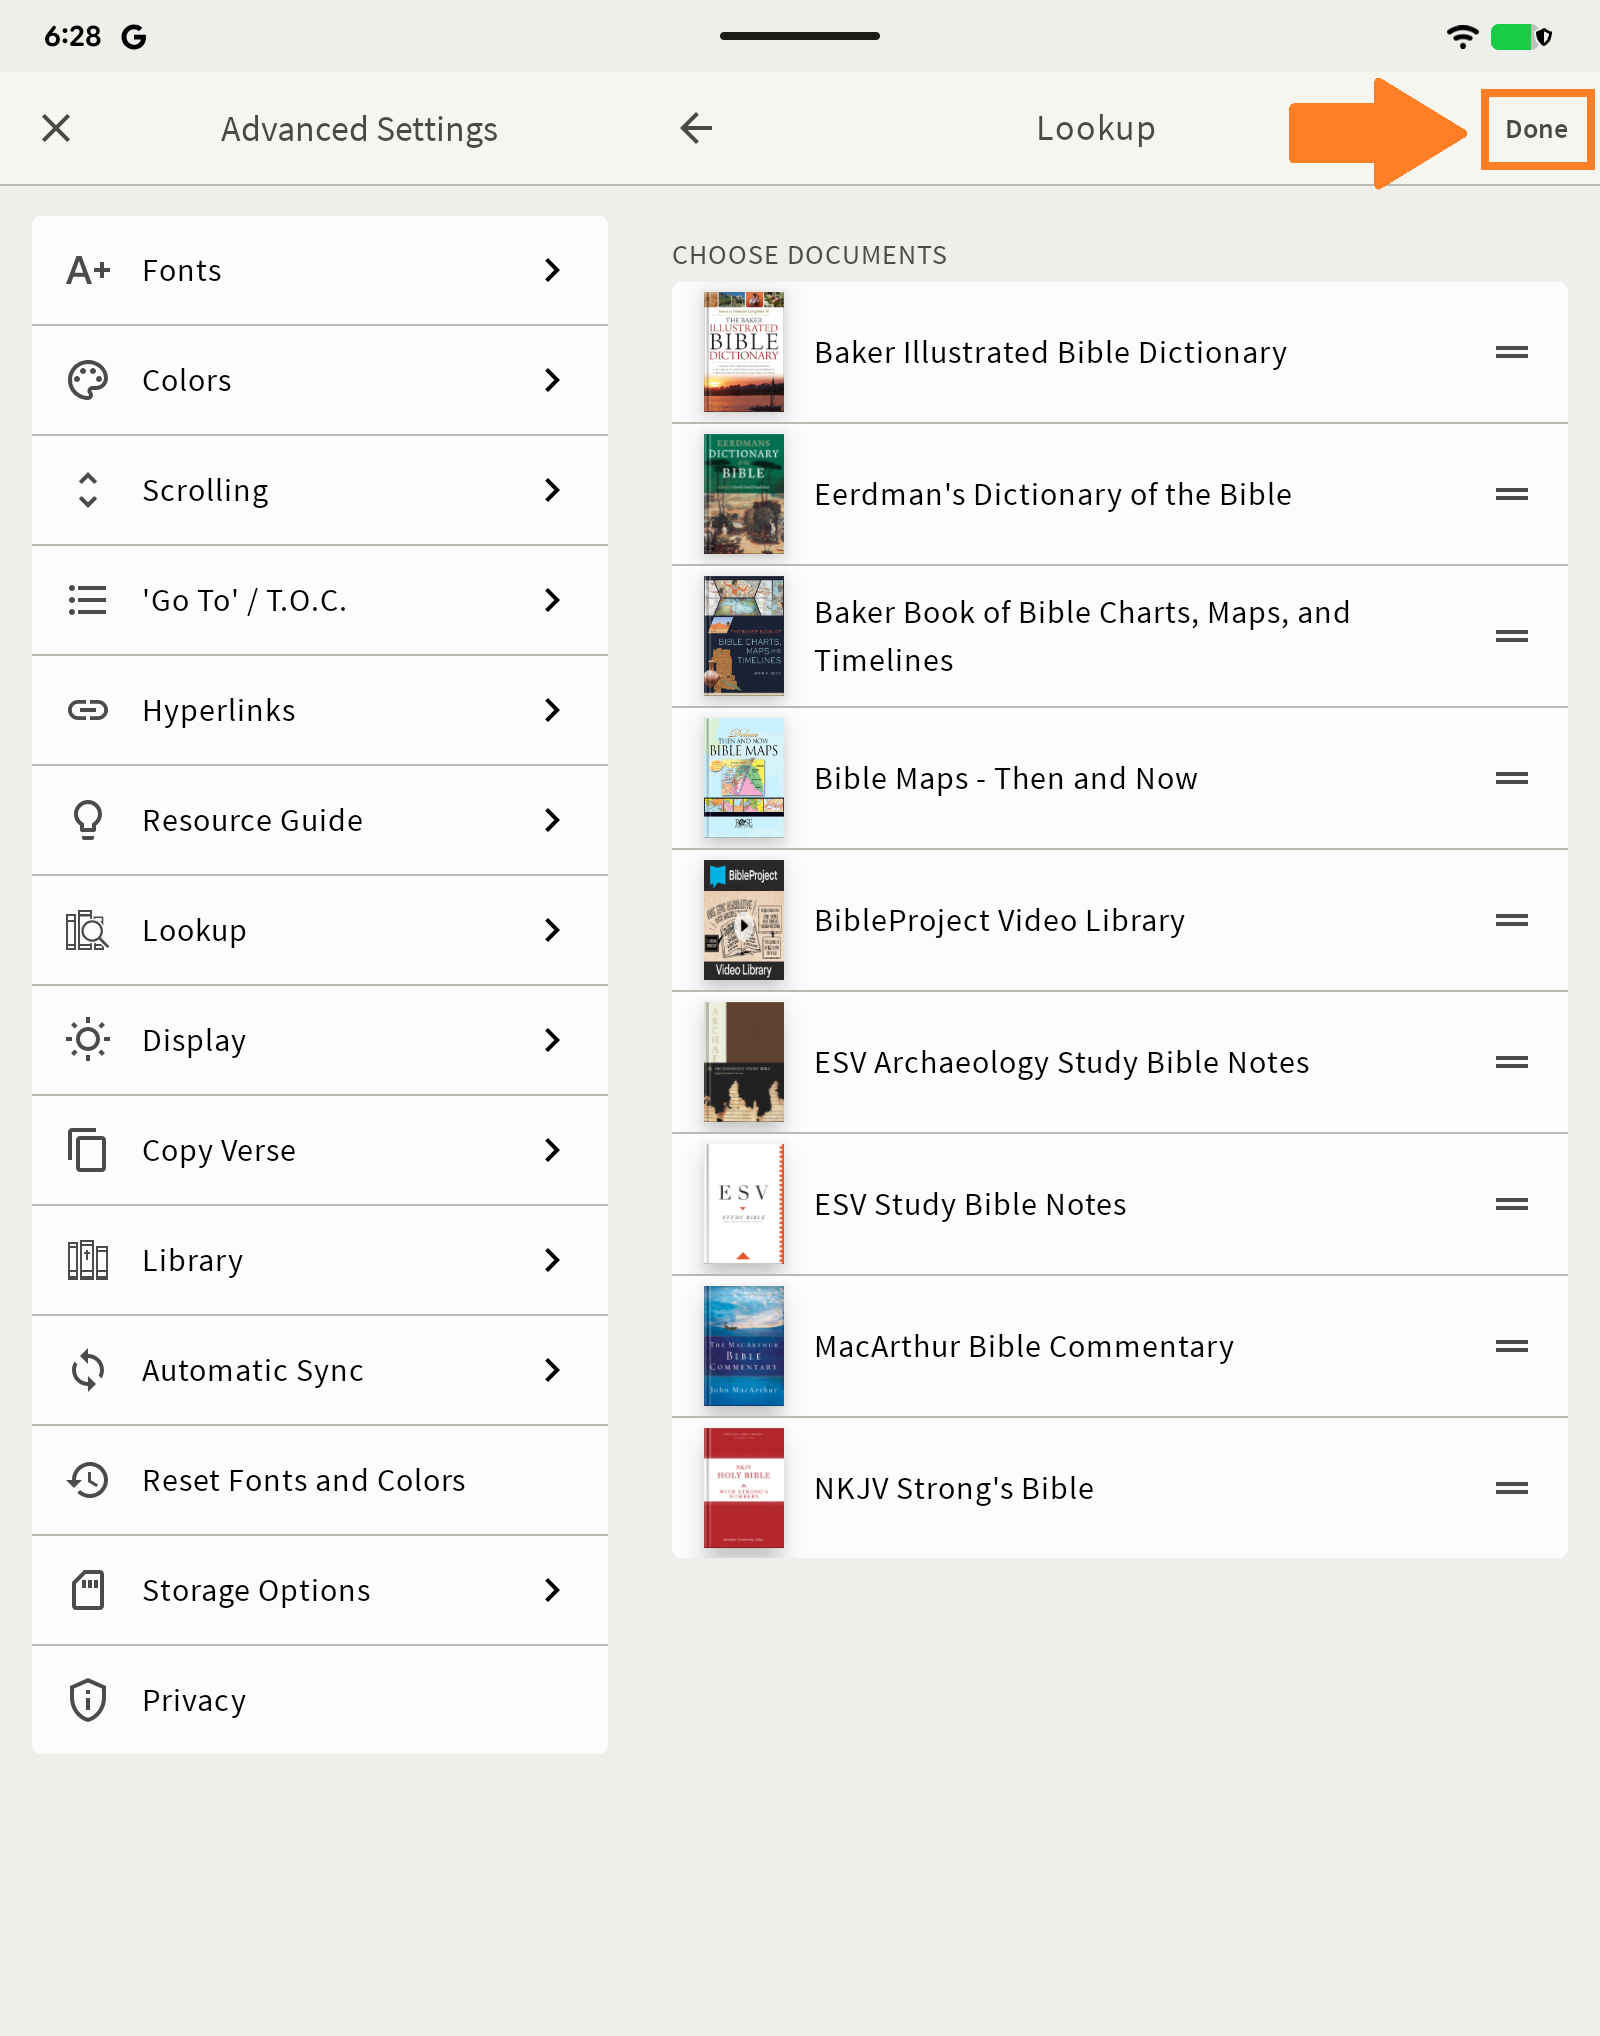Viewport: 1600px width, 2036px height.
Task: Select the ESV Archaeology Study Bible Notes cover
Action: 744,1062
